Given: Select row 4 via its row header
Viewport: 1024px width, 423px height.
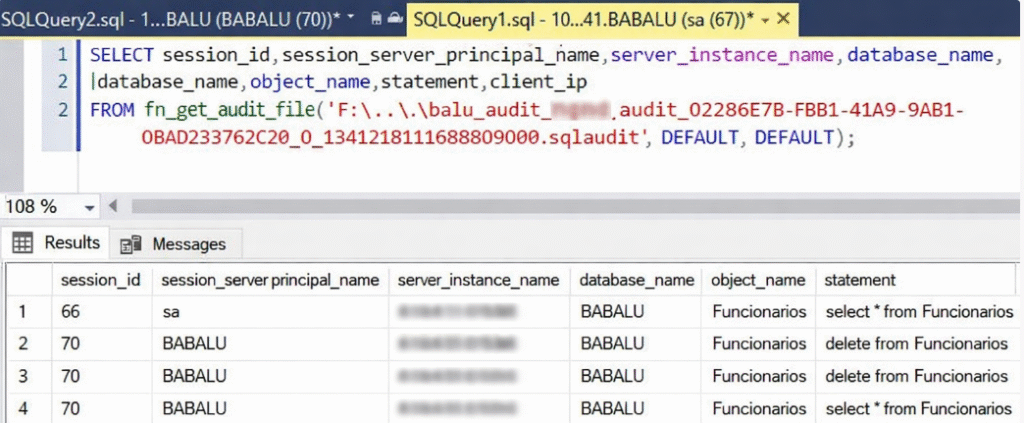Looking at the screenshot, I should click(26, 408).
